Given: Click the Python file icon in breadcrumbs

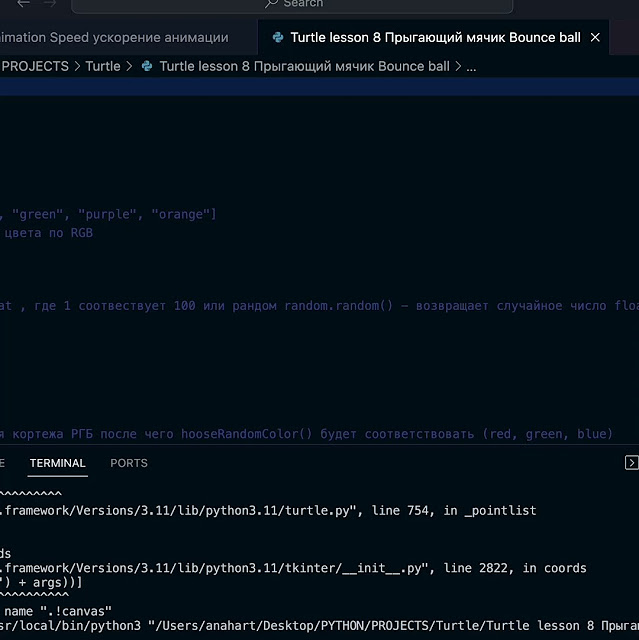Looking at the screenshot, I should tap(147, 67).
